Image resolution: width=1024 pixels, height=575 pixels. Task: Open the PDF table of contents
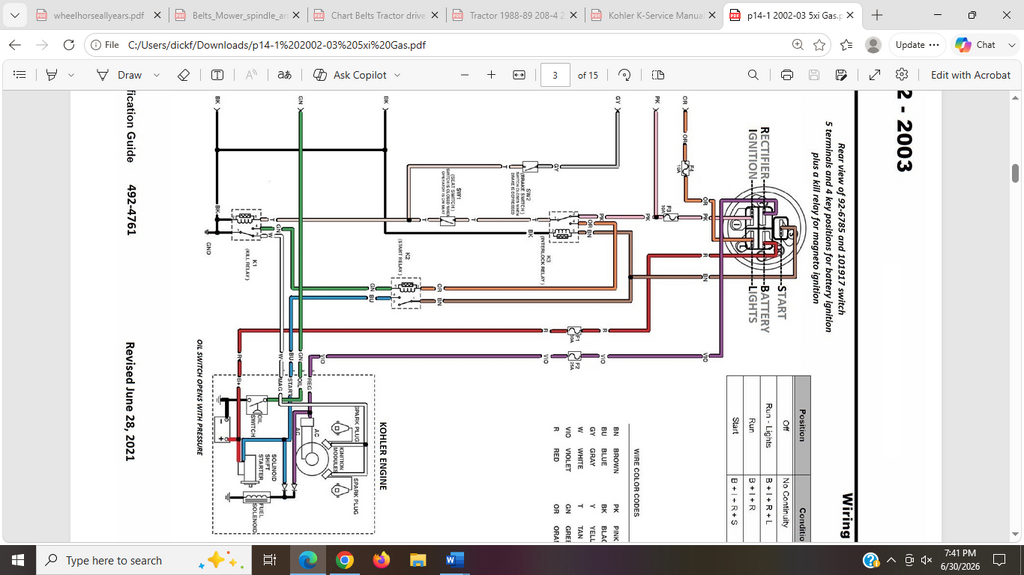(20, 75)
